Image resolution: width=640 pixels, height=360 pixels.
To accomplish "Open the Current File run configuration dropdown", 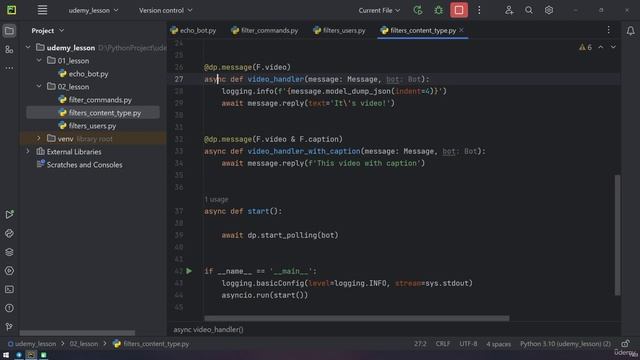I will click(379, 10).
